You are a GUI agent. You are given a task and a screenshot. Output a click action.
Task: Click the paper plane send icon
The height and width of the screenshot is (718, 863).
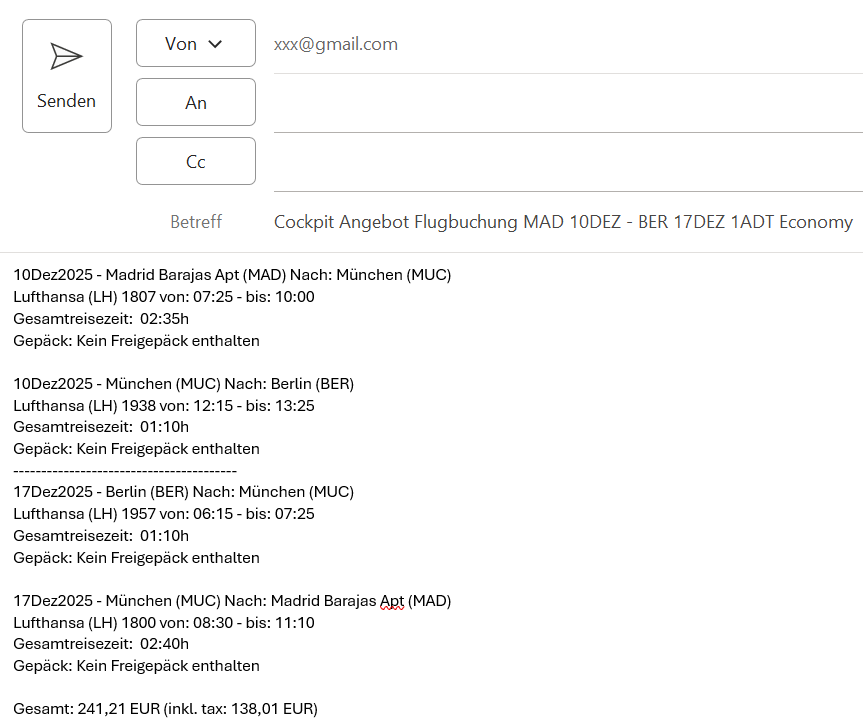(x=66, y=57)
